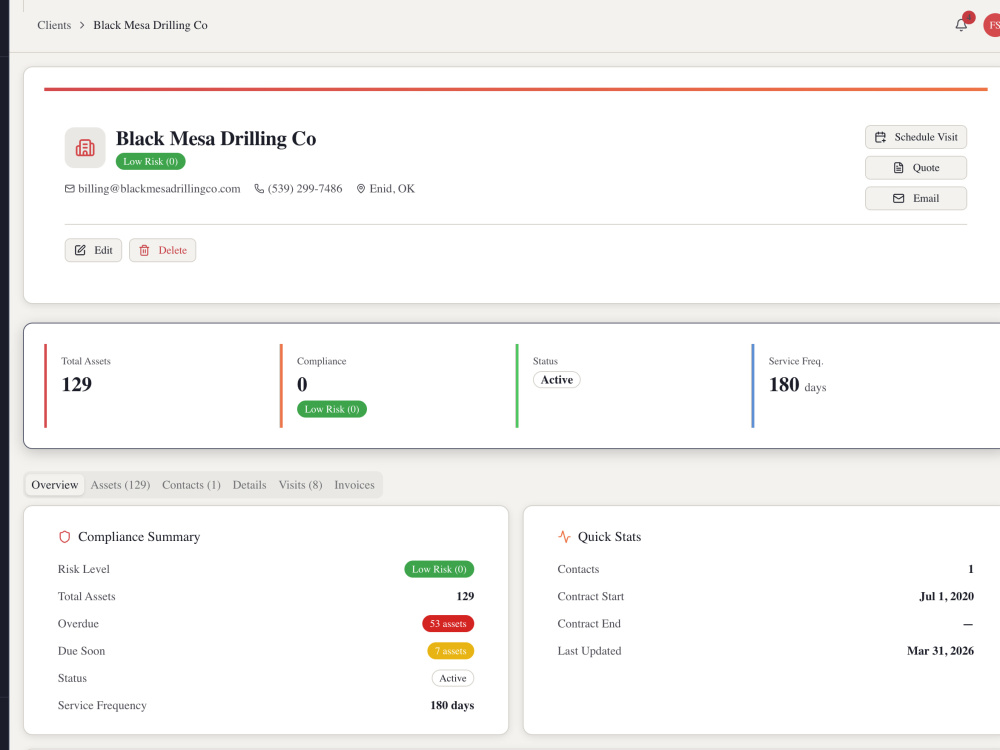Click the Compliance Summary heading
The height and width of the screenshot is (750, 1000).
pos(139,537)
